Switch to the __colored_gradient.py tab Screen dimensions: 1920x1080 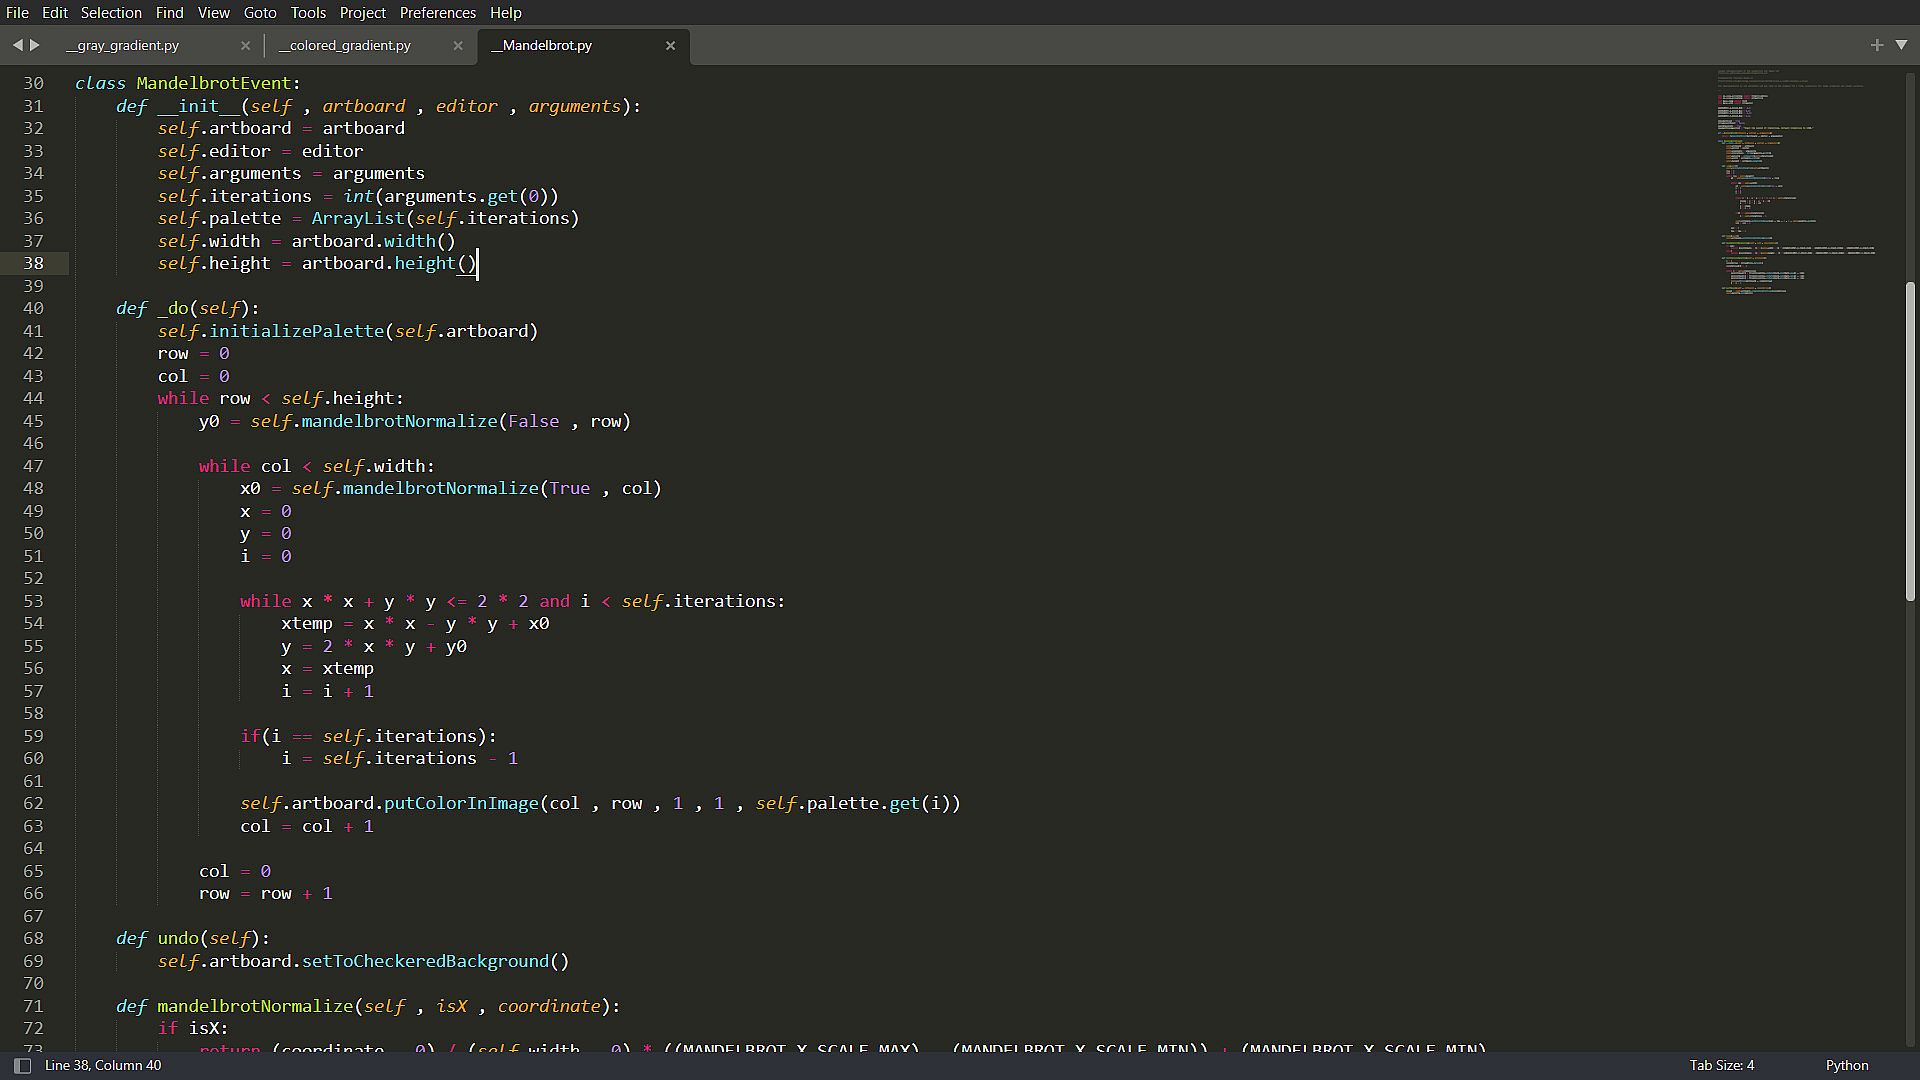pyautogui.click(x=345, y=46)
